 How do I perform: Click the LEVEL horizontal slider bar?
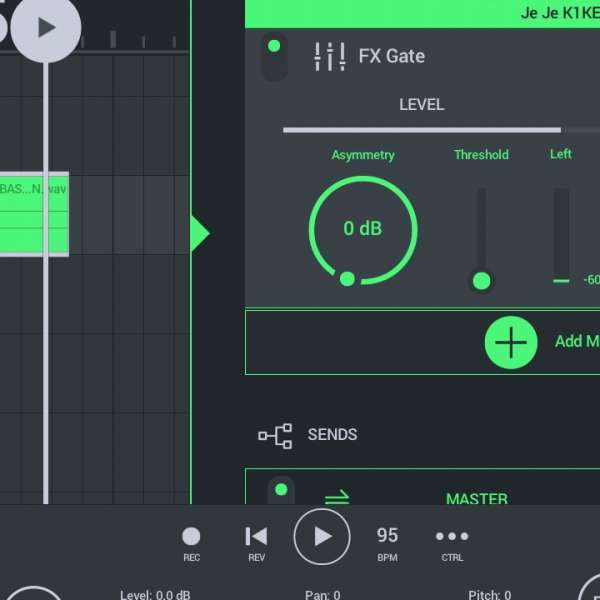[x=422, y=130]
